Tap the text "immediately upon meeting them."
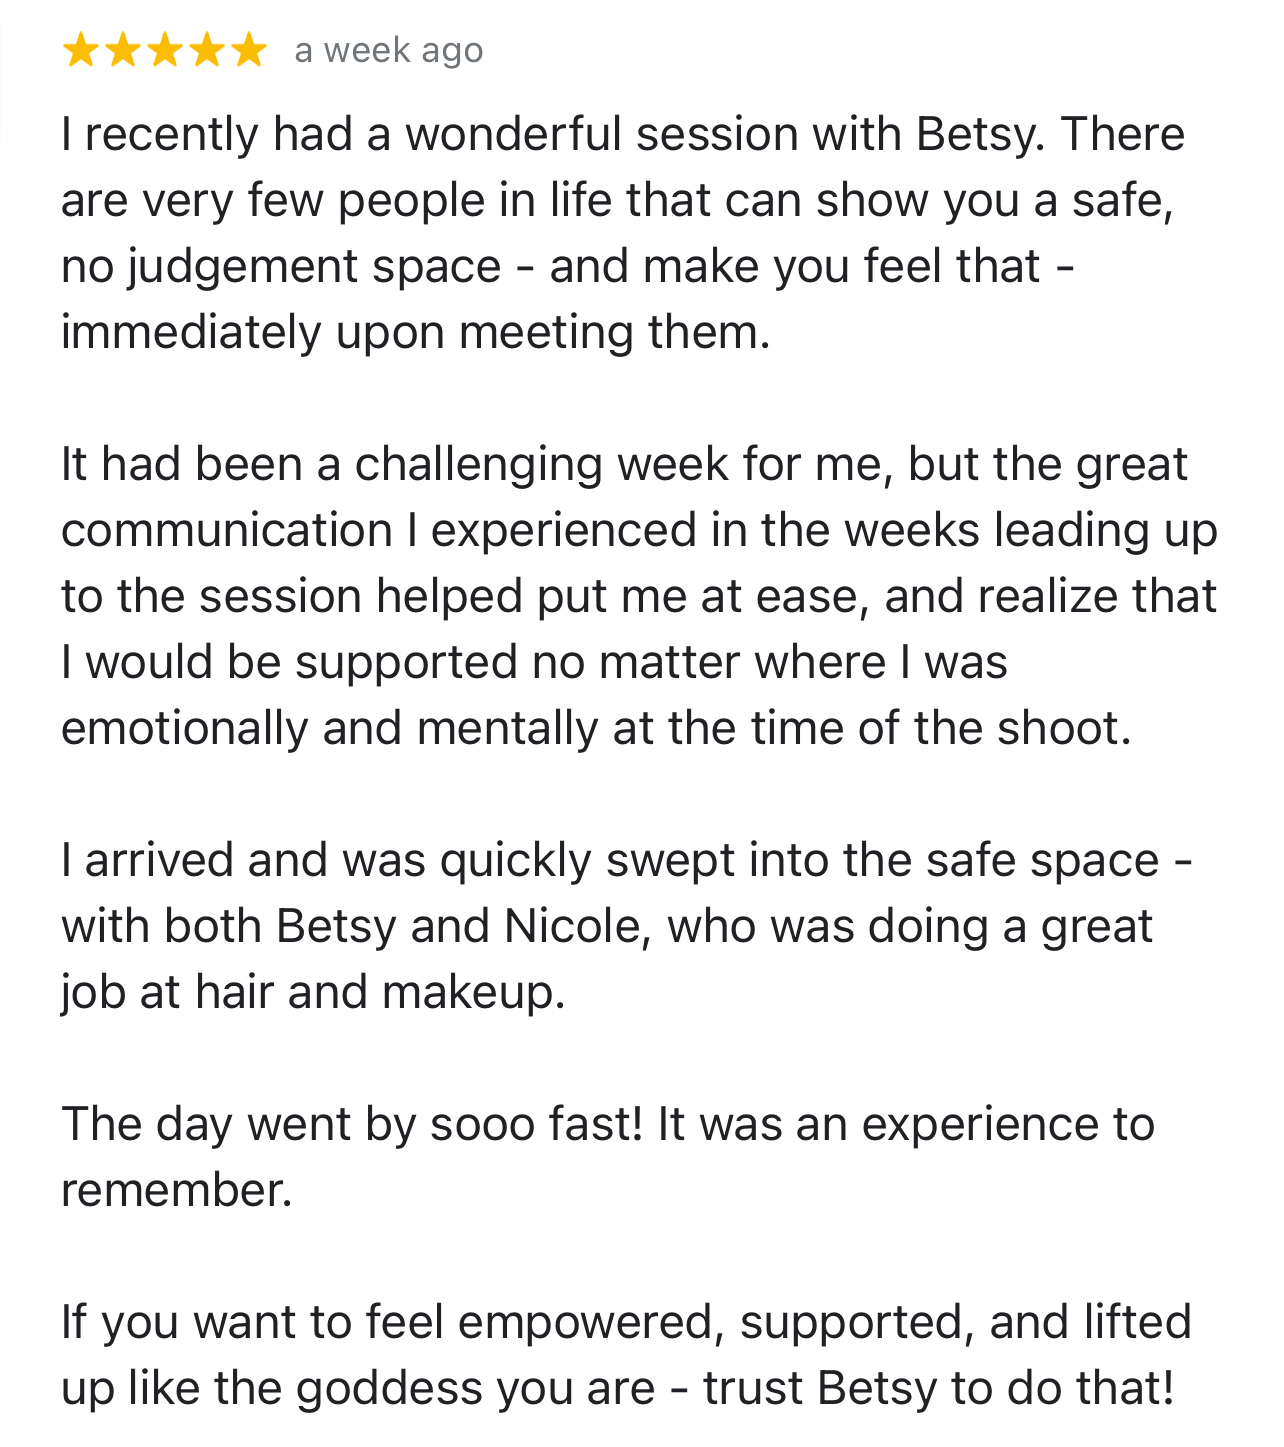Image resolution: width=1284 pixels, height=1447 pixels. point(415,332)
